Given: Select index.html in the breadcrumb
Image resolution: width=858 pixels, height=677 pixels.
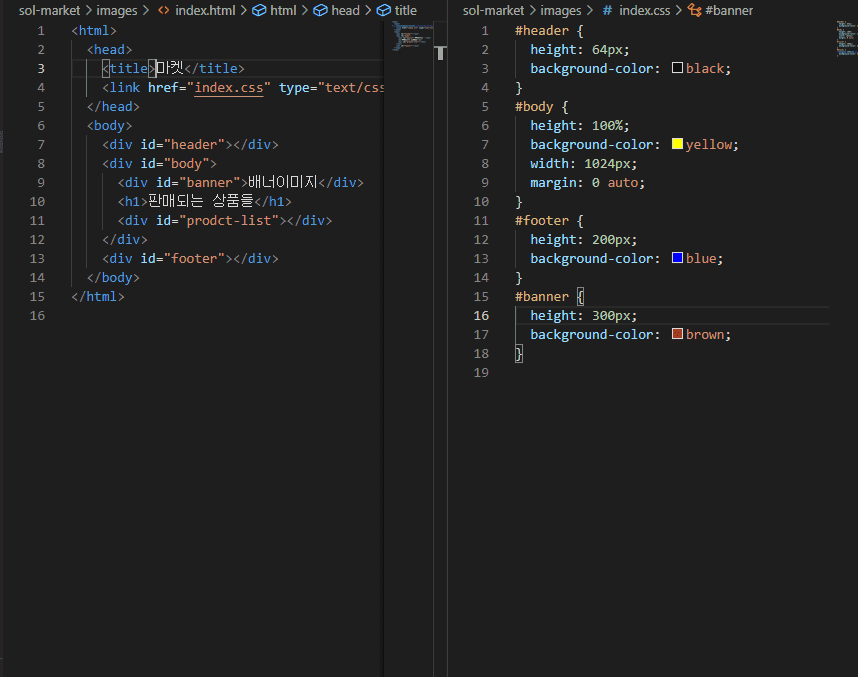Looking at the screenshot, I should point(205,10).
